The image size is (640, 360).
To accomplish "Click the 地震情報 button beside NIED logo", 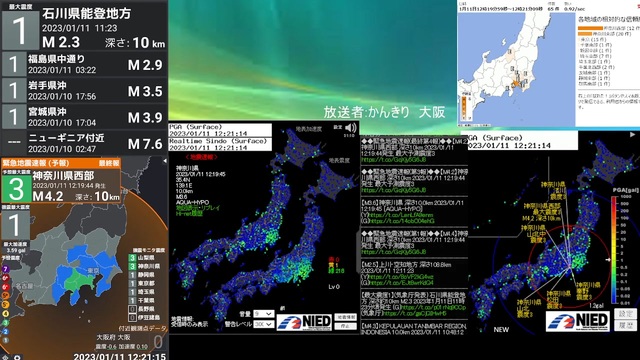I will click(x=346, y=317).
